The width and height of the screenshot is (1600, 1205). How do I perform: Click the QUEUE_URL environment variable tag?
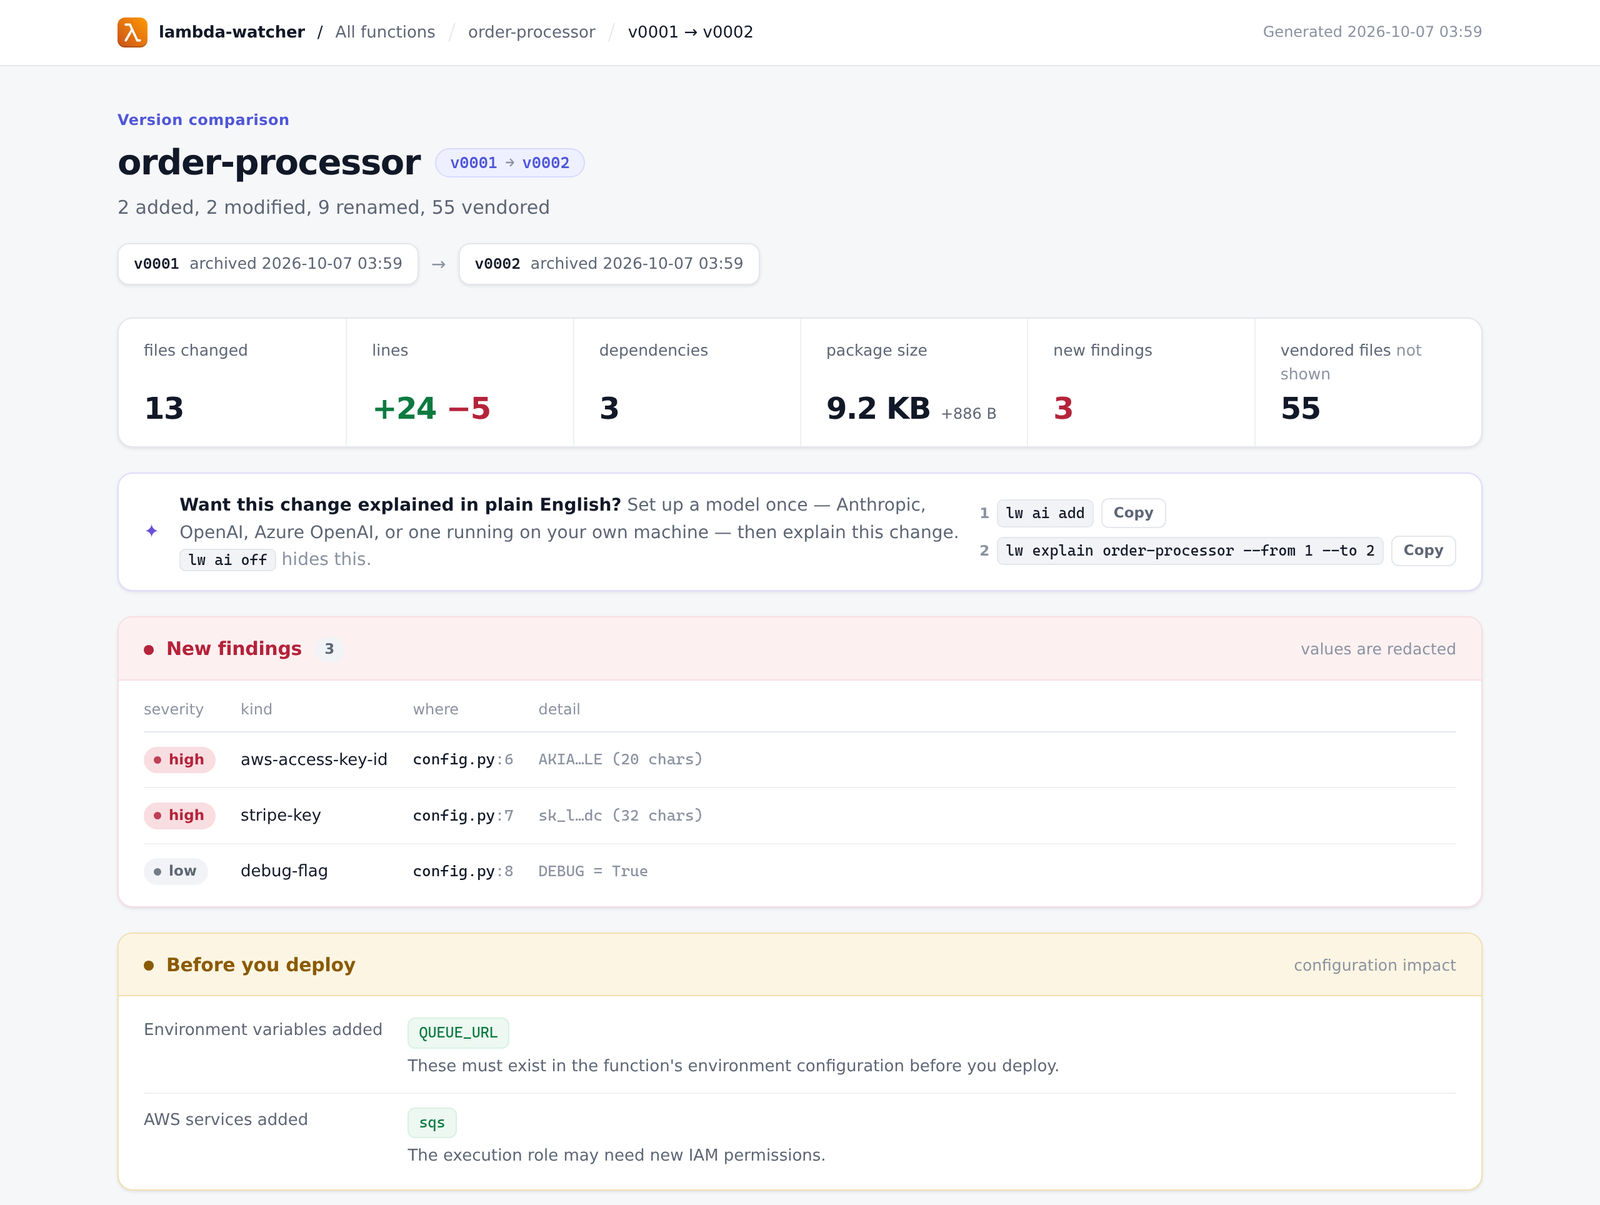[x=458, y=1033]
